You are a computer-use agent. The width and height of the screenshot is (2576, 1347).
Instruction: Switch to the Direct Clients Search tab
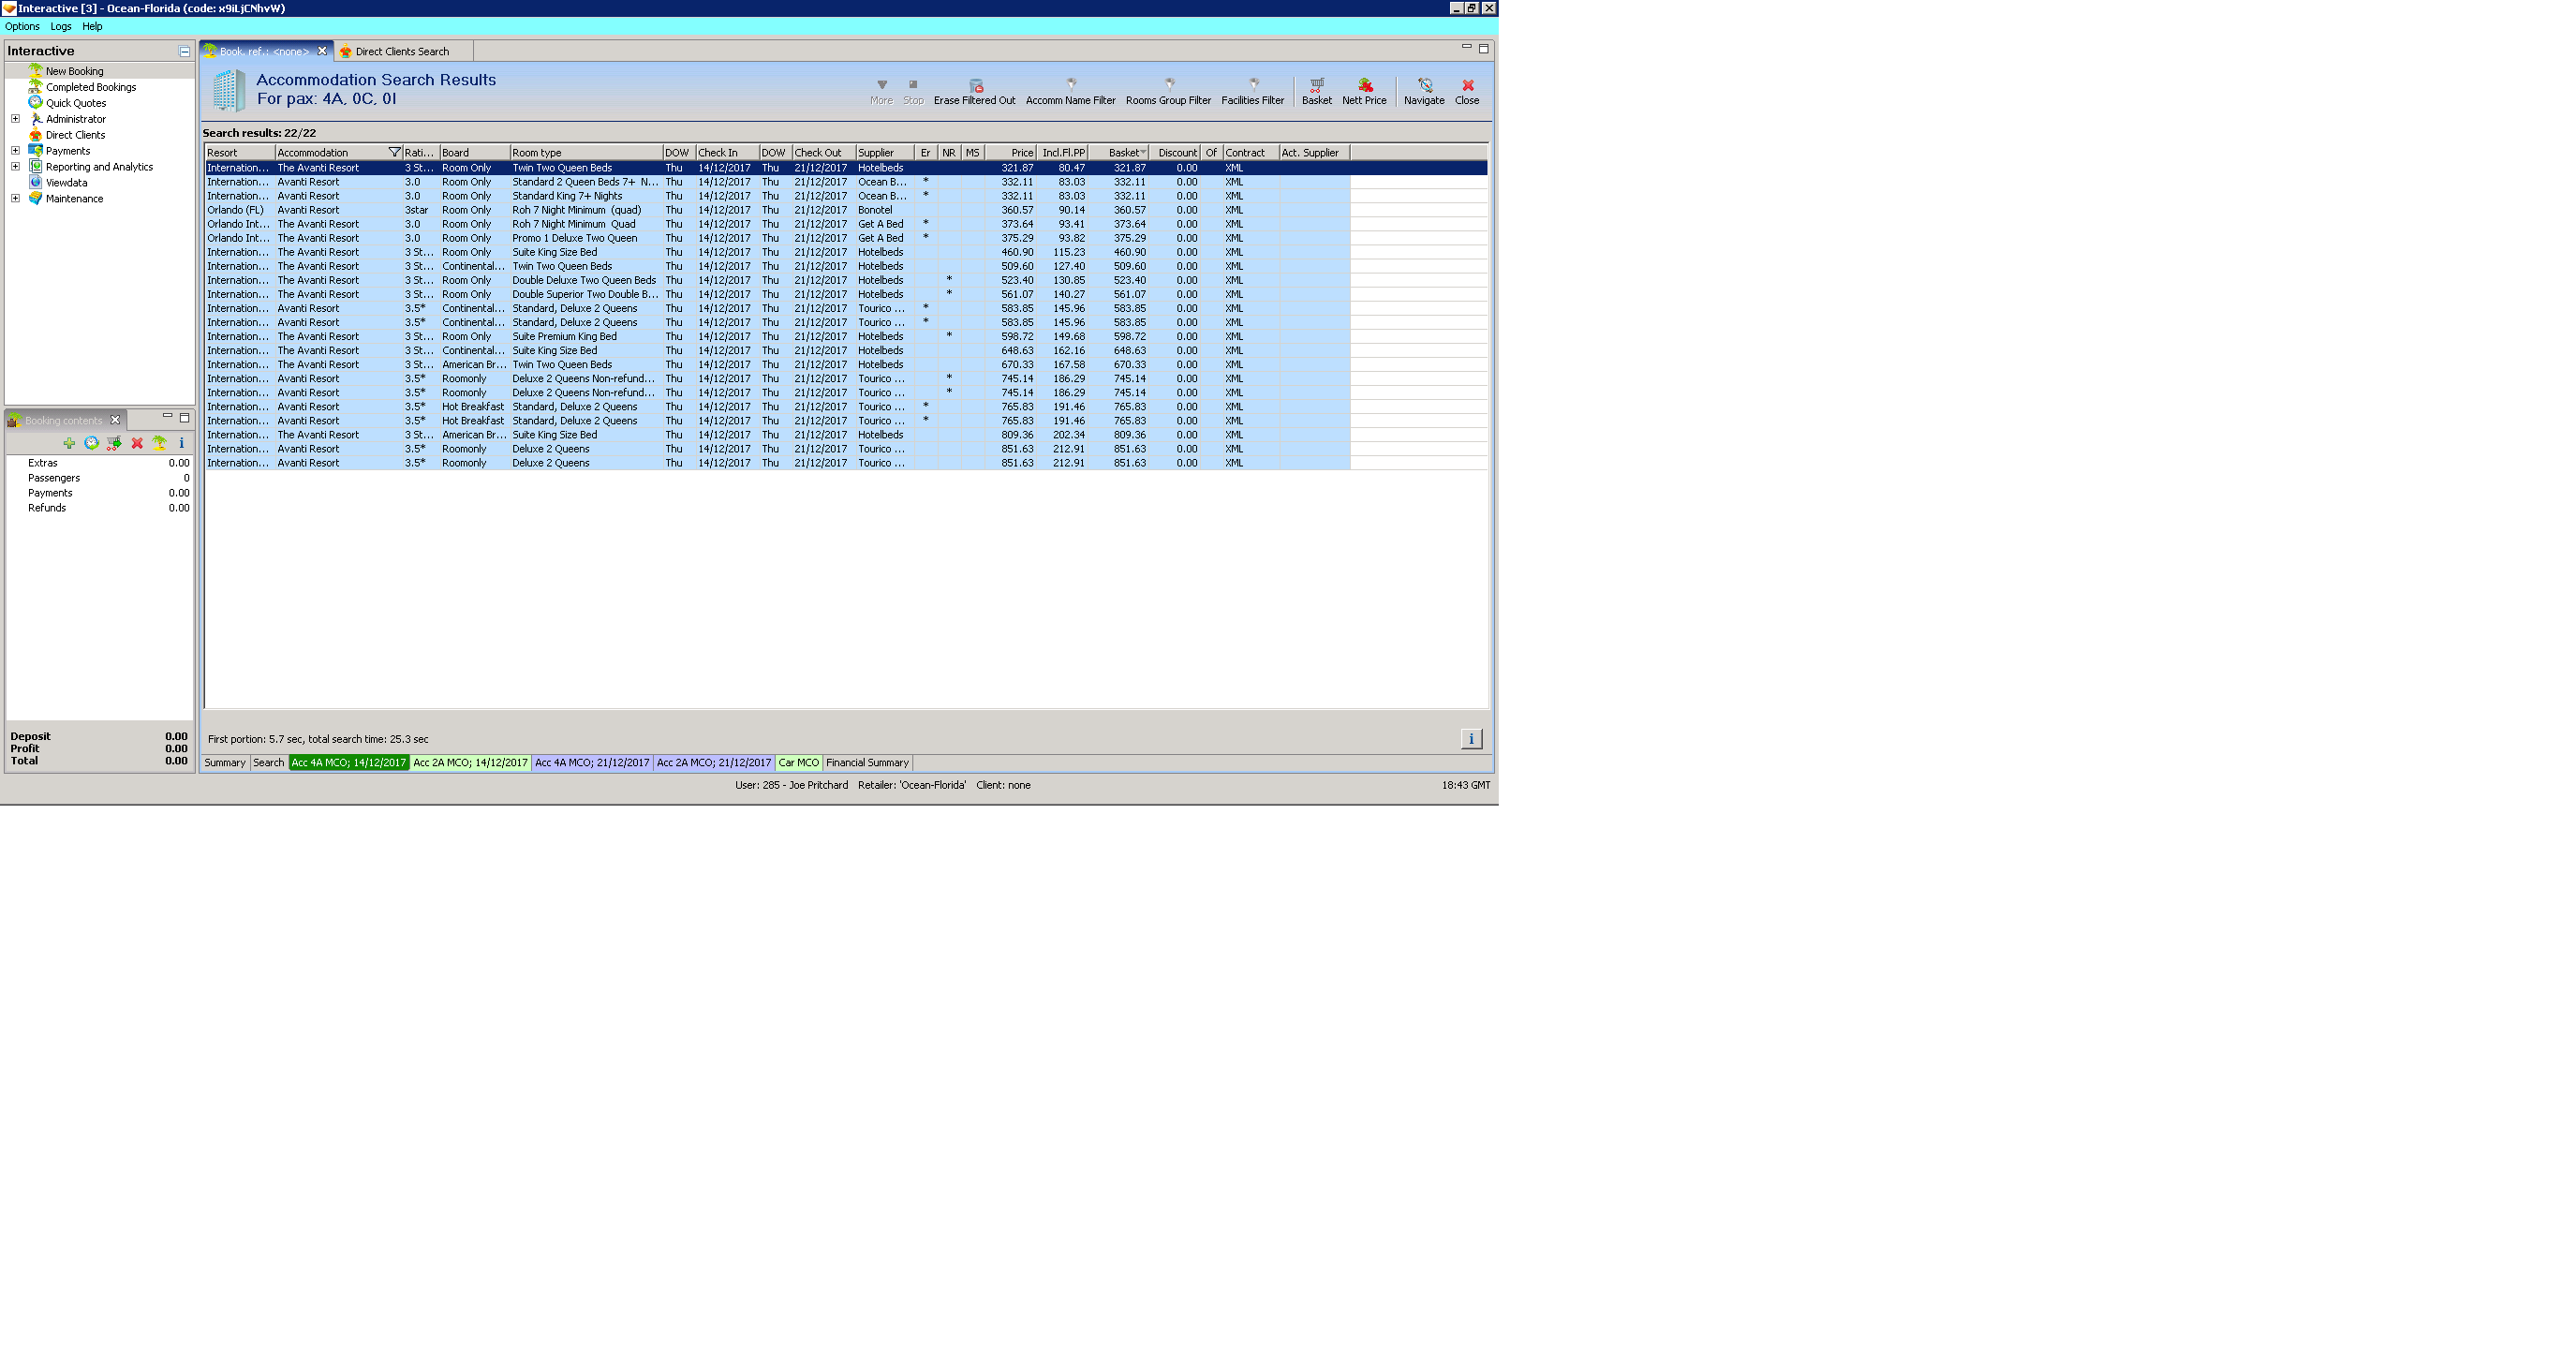[402, 52]
